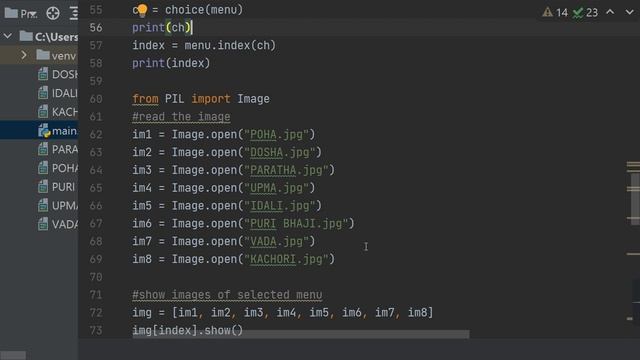Click the green checkmark typo count 23
Viewport: 640px width, 360px height.
(x=585, y=12)
